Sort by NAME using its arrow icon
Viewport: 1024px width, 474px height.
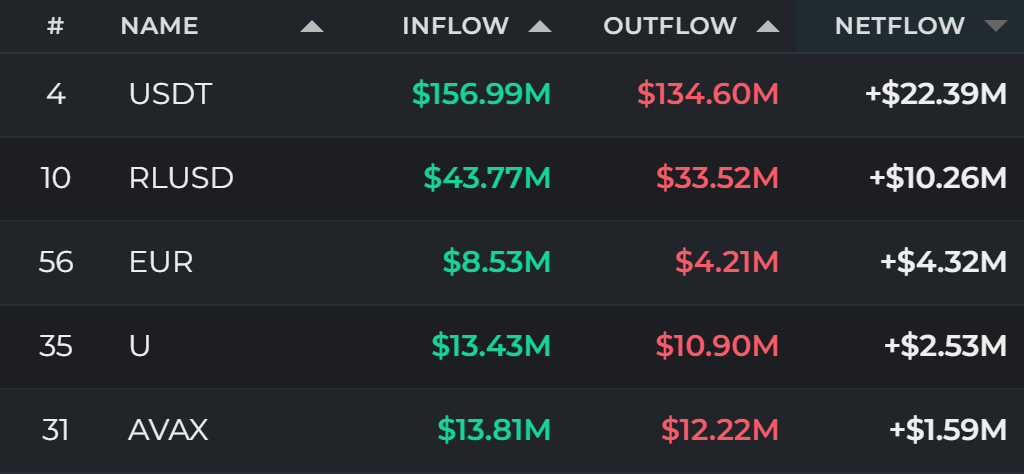pos(312,26)
